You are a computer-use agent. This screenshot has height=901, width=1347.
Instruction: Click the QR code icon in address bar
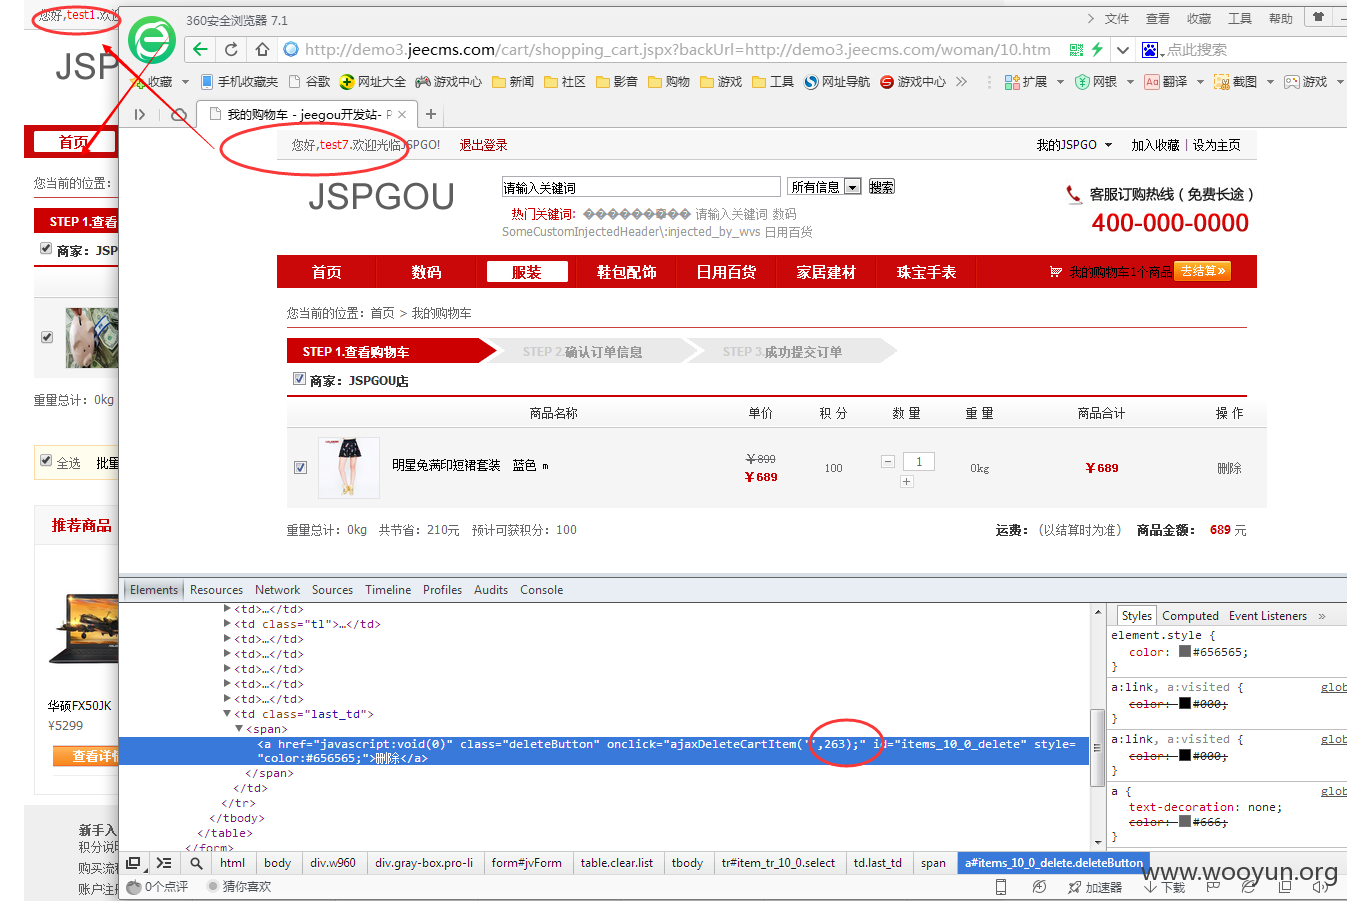(1076, 49)
